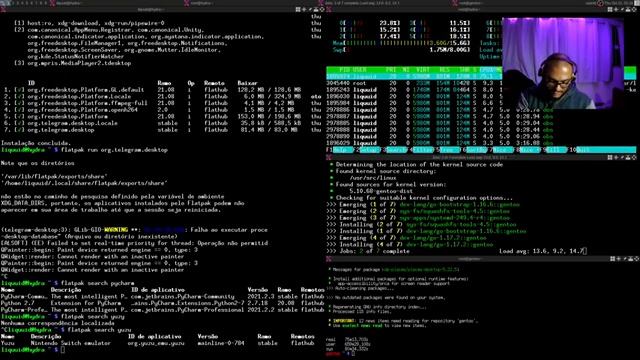Select highlighted top process row in htop
Screen dimensions: 640x360
tap(414, 76)
